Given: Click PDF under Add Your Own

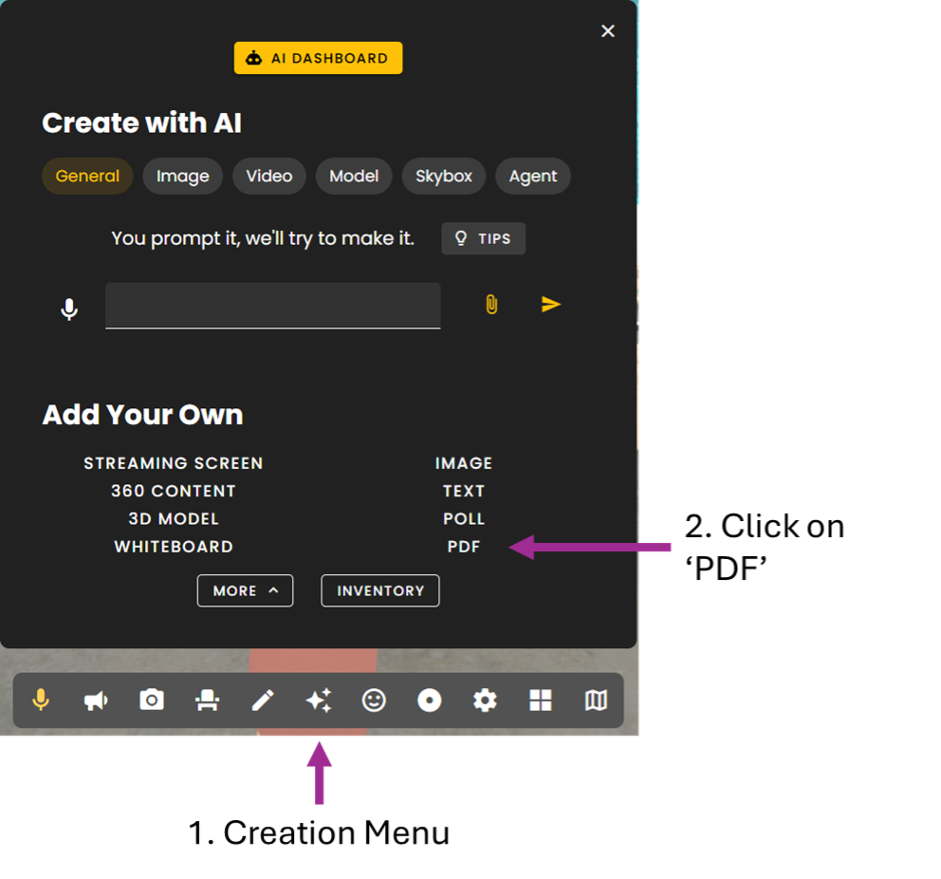Looking at the screenshot, I should (464, 547).
